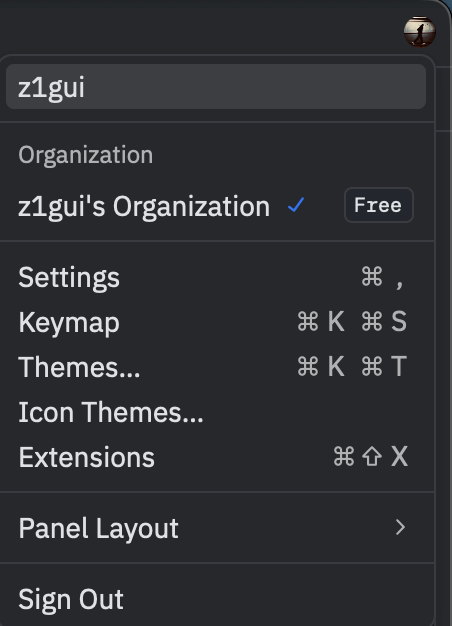Image resolution: width=452 pixels, height=626 pixels.
Task: Click the Themes ⌘K ⌘T shortcut hint
Action: [352, 366]
